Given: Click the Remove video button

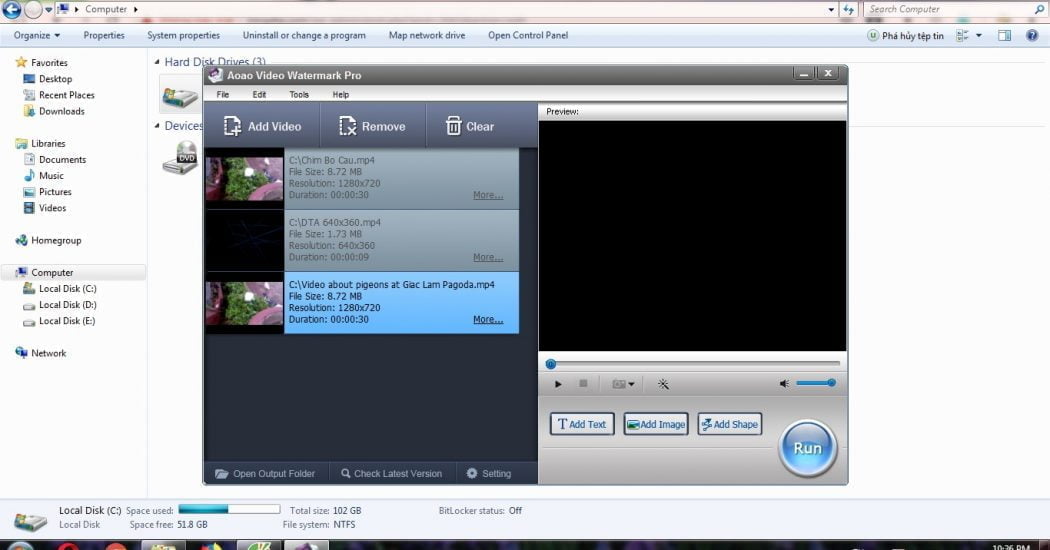Looking at the screenshot, I should click(372, 126).
